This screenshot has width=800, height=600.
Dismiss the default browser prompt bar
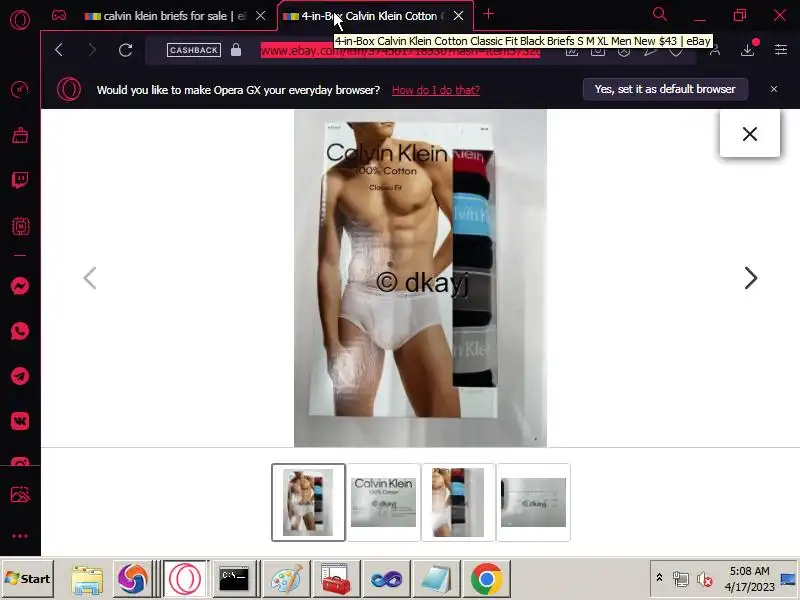pos(774,89)
